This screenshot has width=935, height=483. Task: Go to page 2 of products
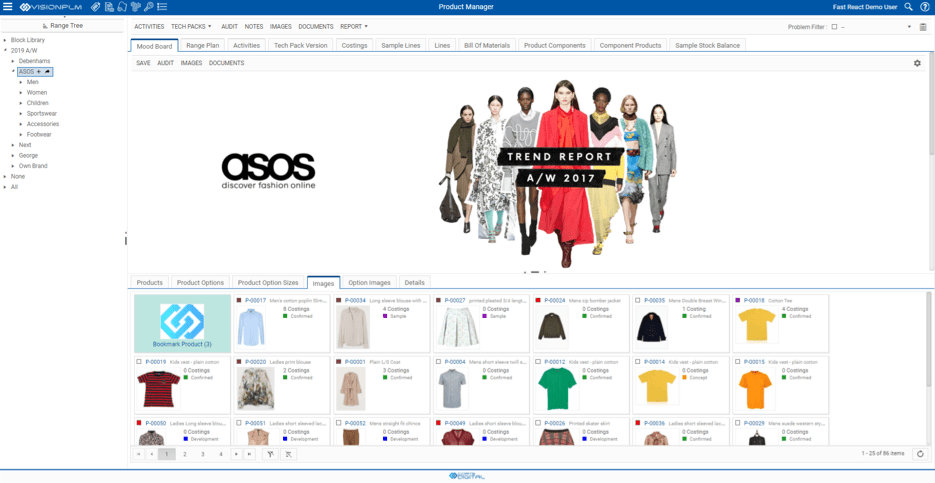point(185,454)
